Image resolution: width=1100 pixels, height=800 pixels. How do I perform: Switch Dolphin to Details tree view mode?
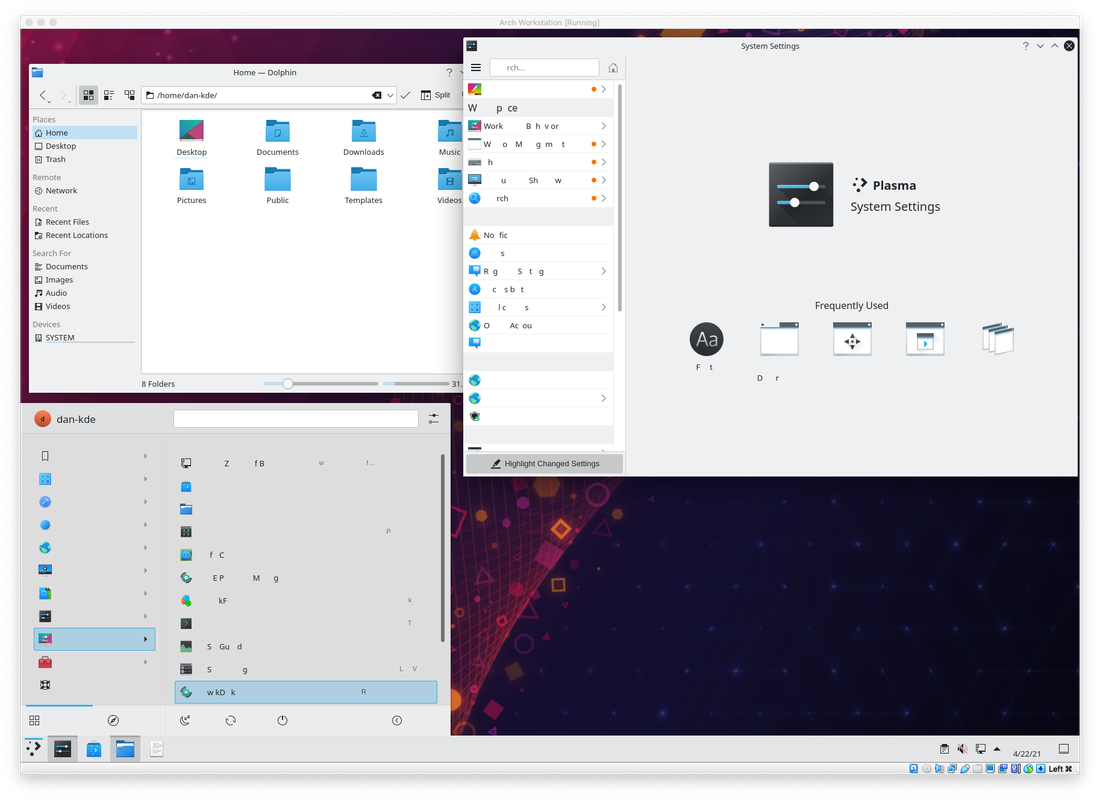pos(129,95)
